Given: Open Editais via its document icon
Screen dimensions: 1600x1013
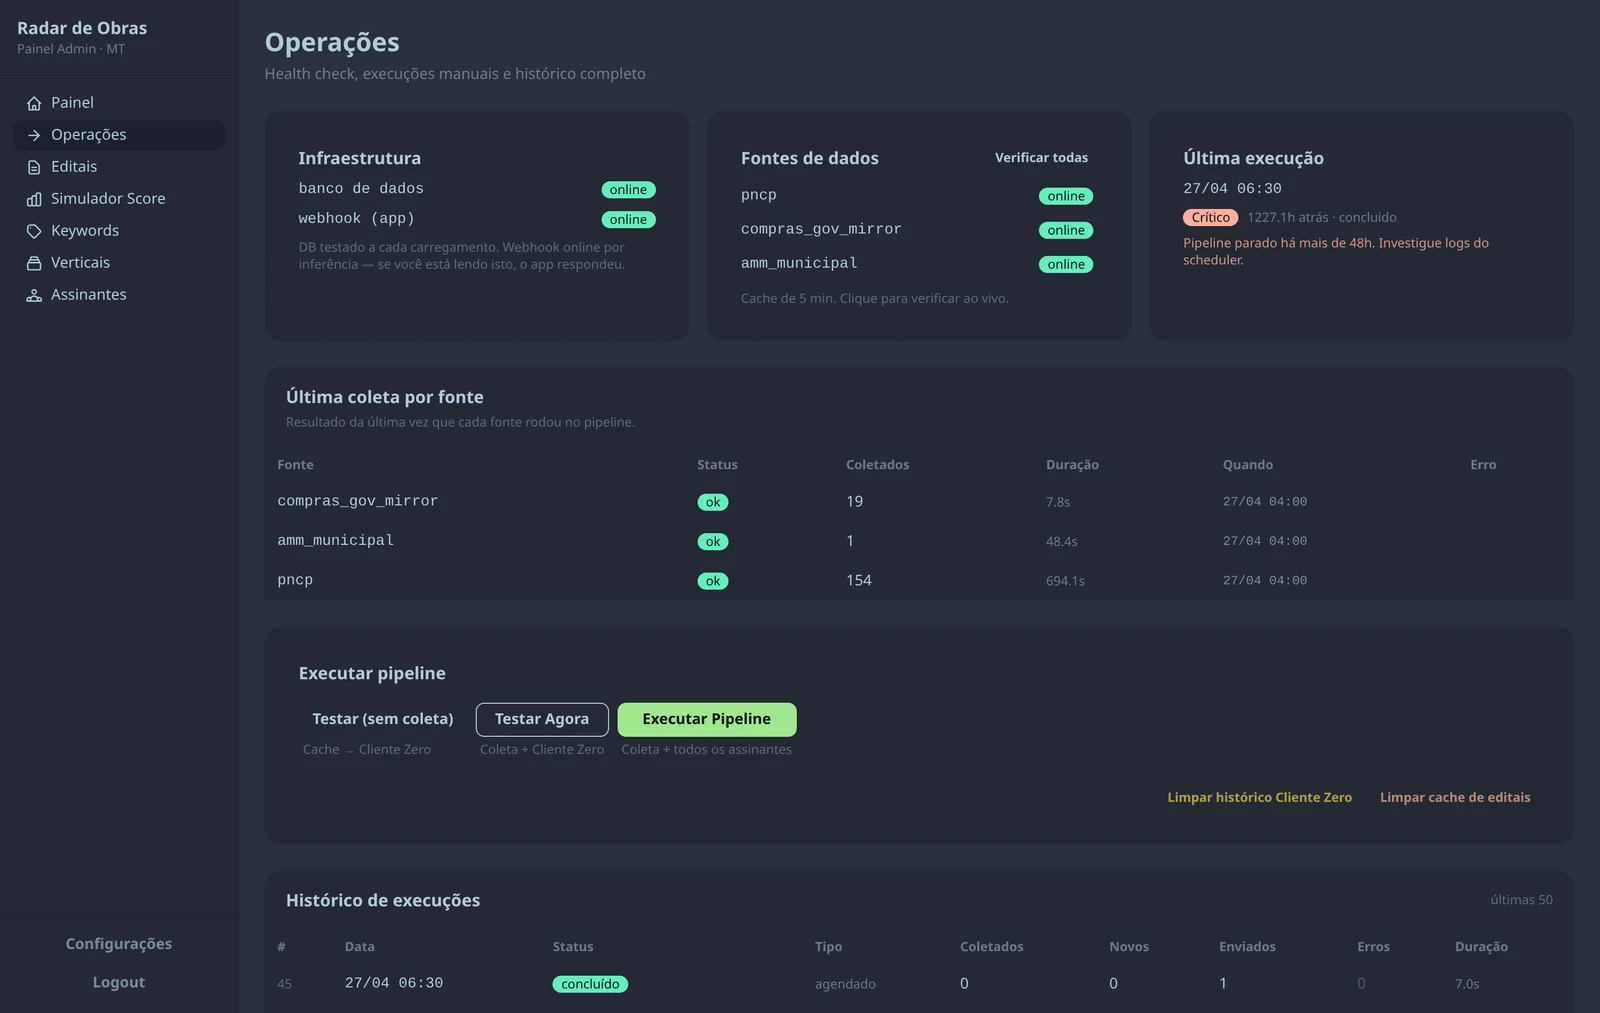Looking at the screenshot, I should click(x=34, y=167).
